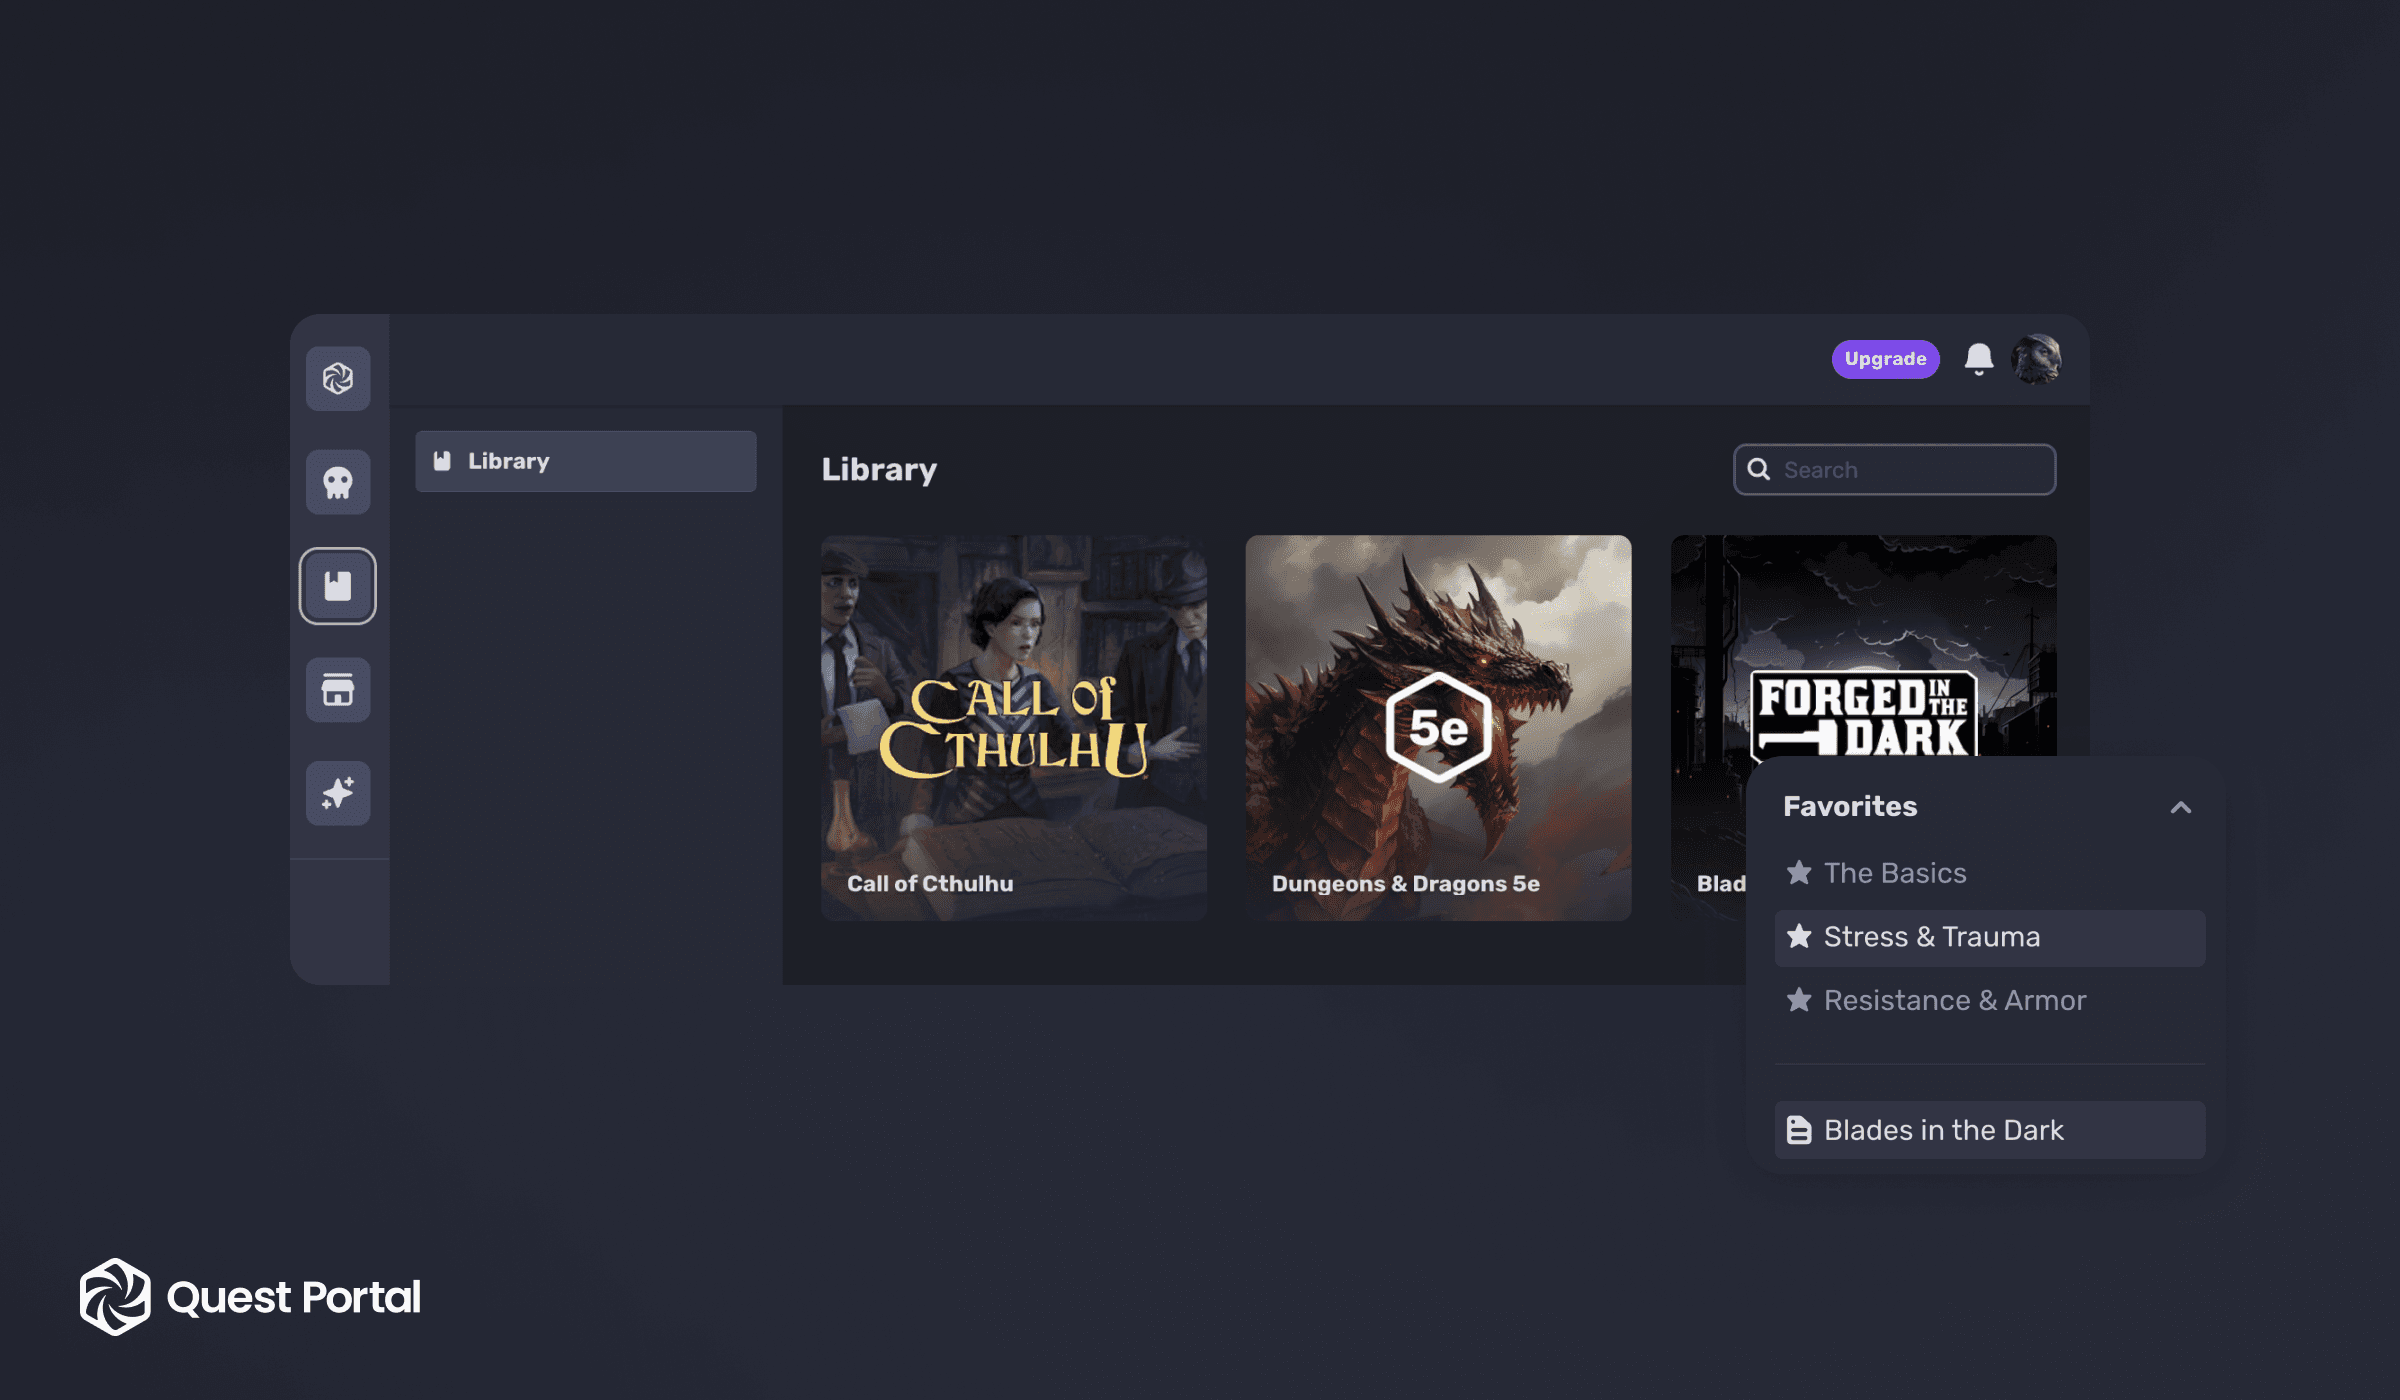Open the AI sparkle assistant icon in the sidebar
The image size is (2400, 1400).
(338, 794)
